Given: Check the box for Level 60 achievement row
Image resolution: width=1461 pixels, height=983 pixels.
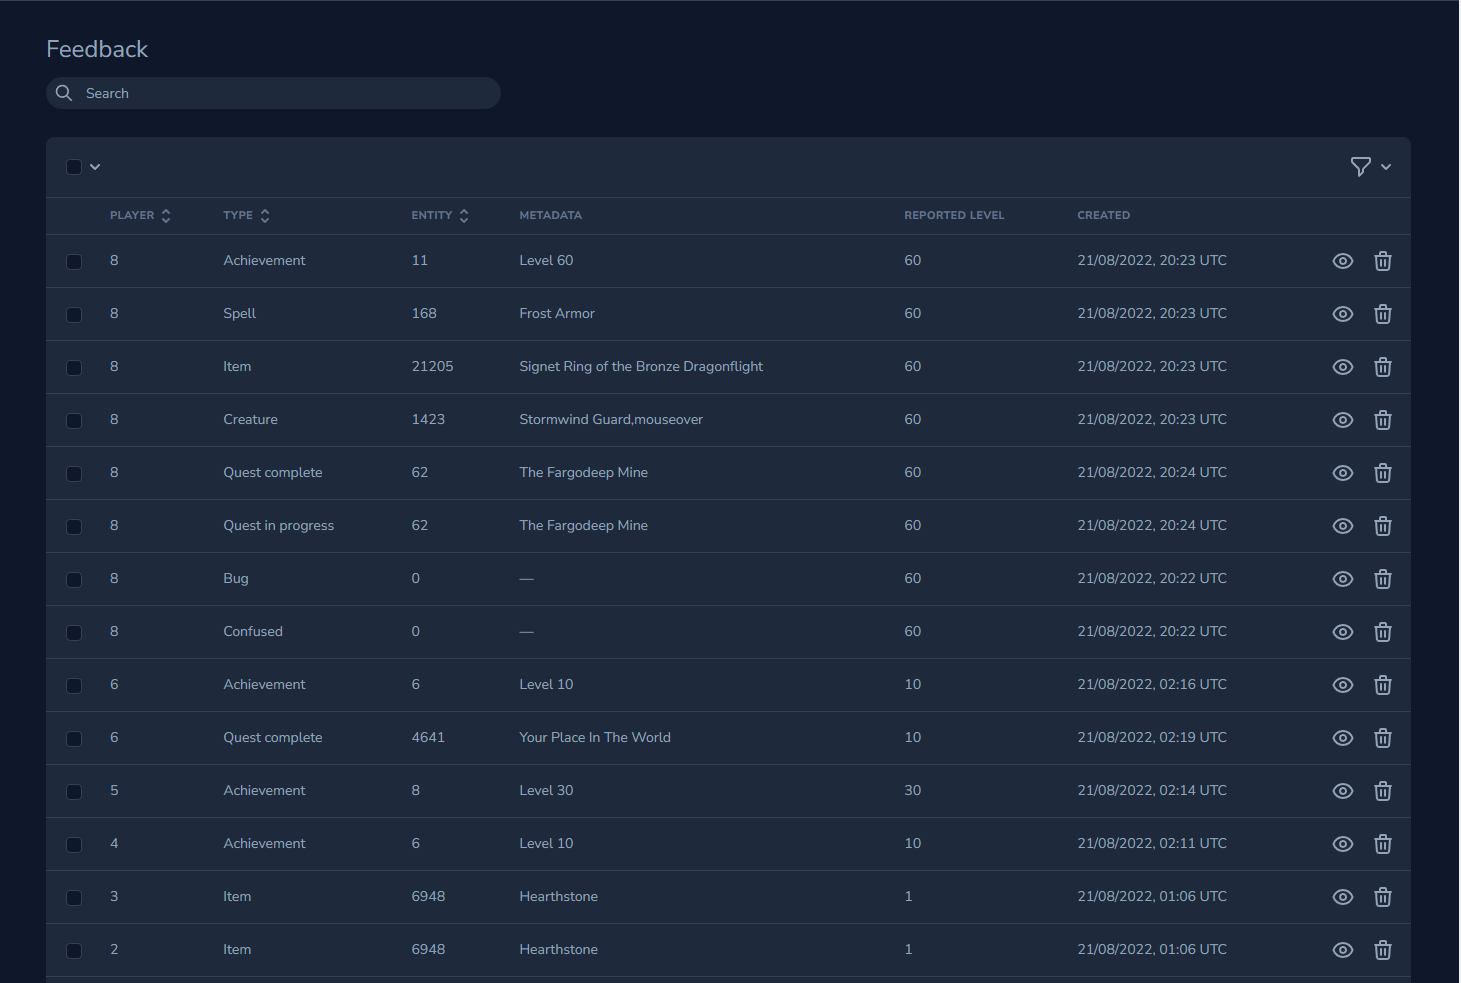Looking at the screenshot, I should click(x=74, y=262).
